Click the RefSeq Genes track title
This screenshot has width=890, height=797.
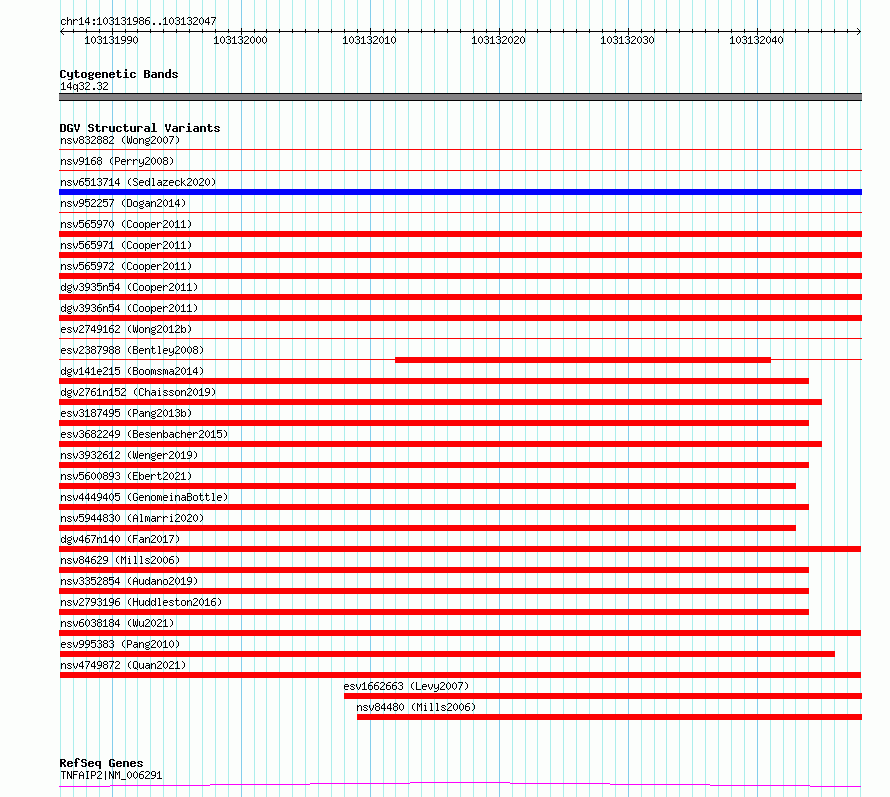tap(101, 763)
